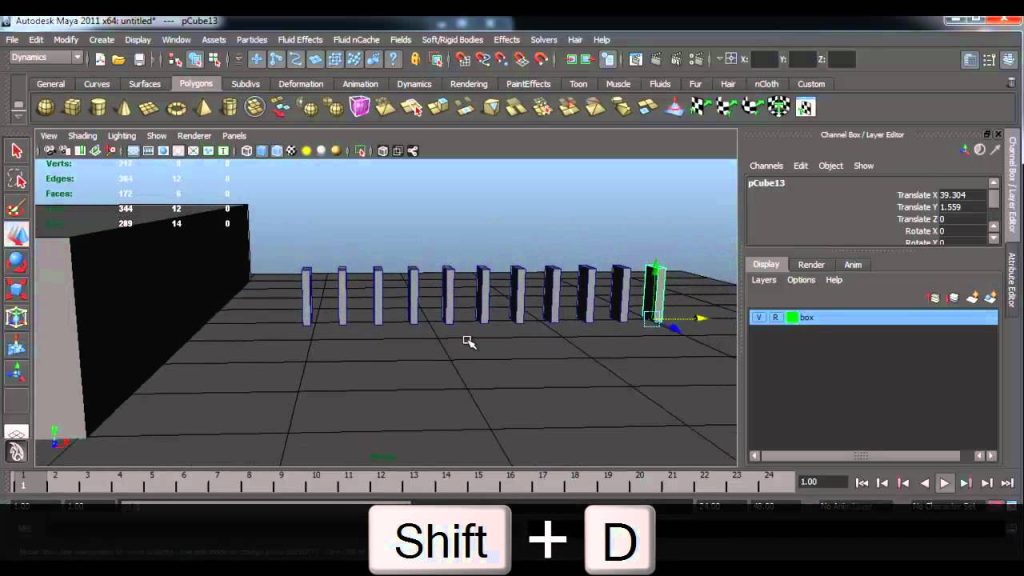Screen dimensions: 1024x576
Task: Create a polygon cube from the shelf
Action: click(72, 107)
